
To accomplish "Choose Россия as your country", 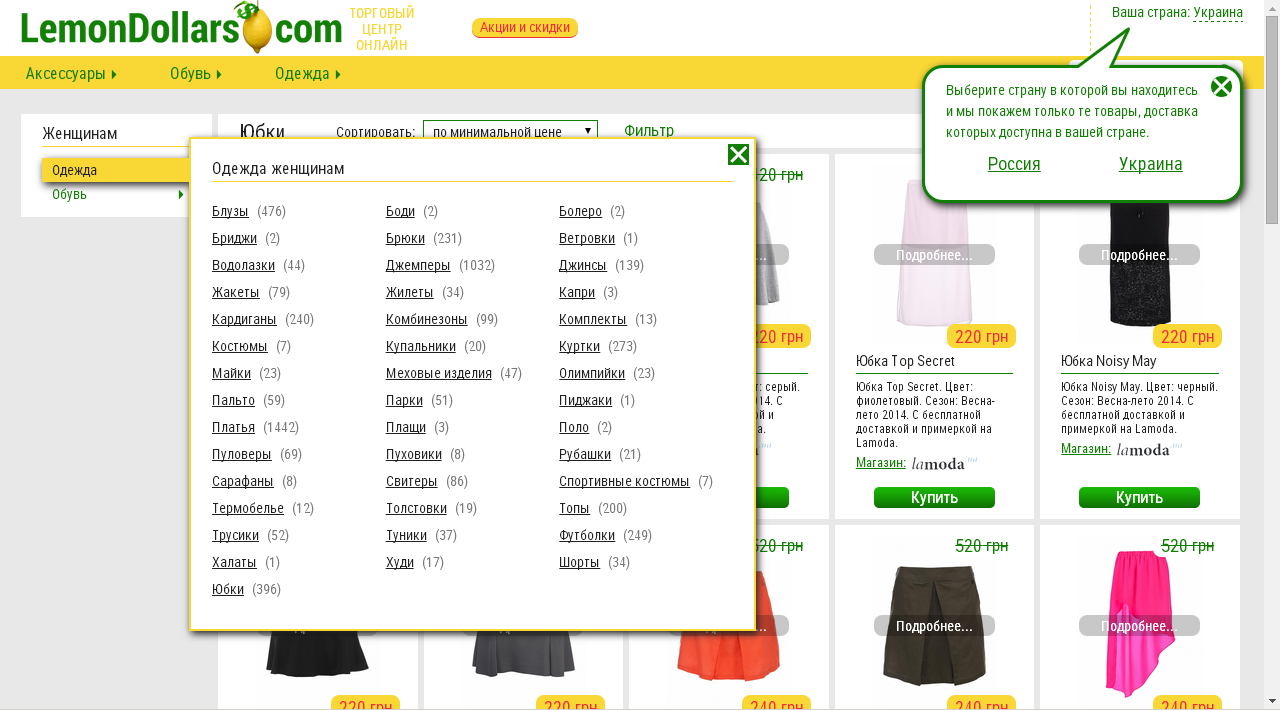I will coord(1014,164).
